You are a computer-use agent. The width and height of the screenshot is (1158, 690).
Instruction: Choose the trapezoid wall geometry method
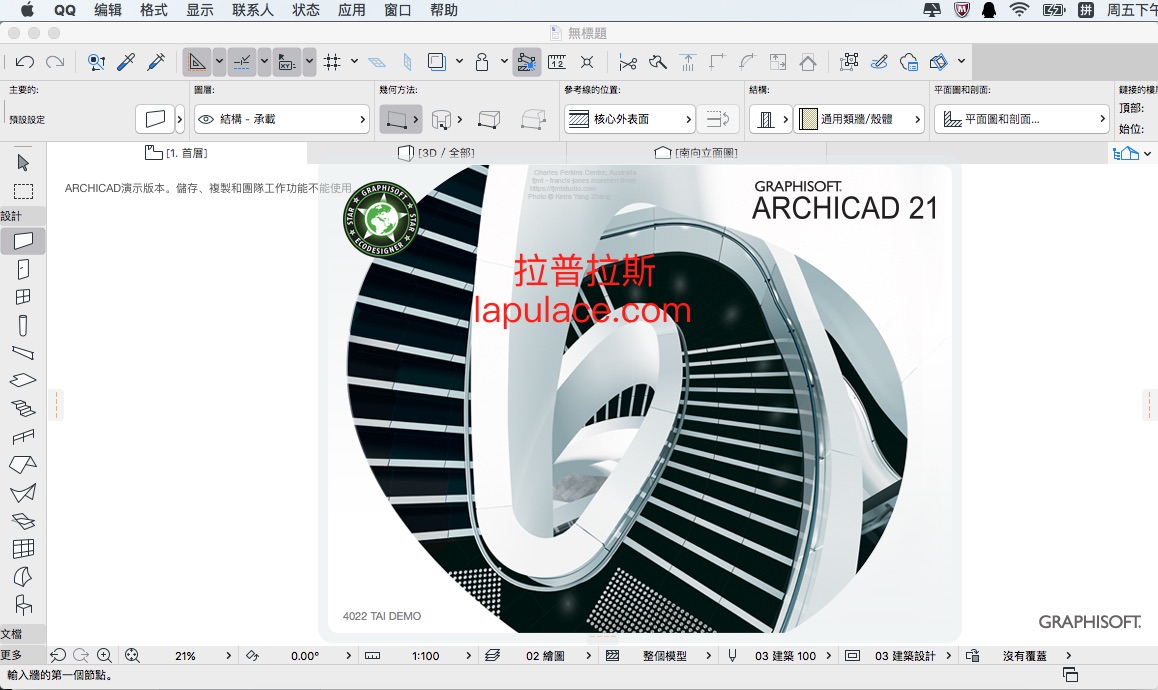click(489, 119)
